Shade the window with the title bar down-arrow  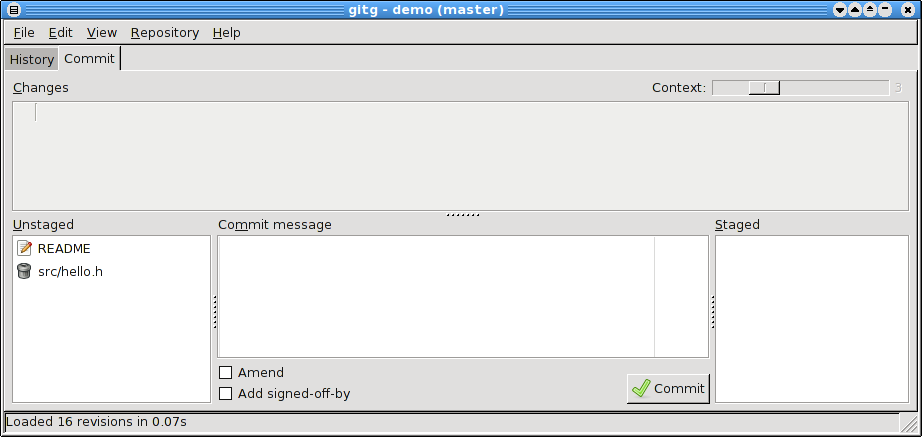tap(840, 10)
